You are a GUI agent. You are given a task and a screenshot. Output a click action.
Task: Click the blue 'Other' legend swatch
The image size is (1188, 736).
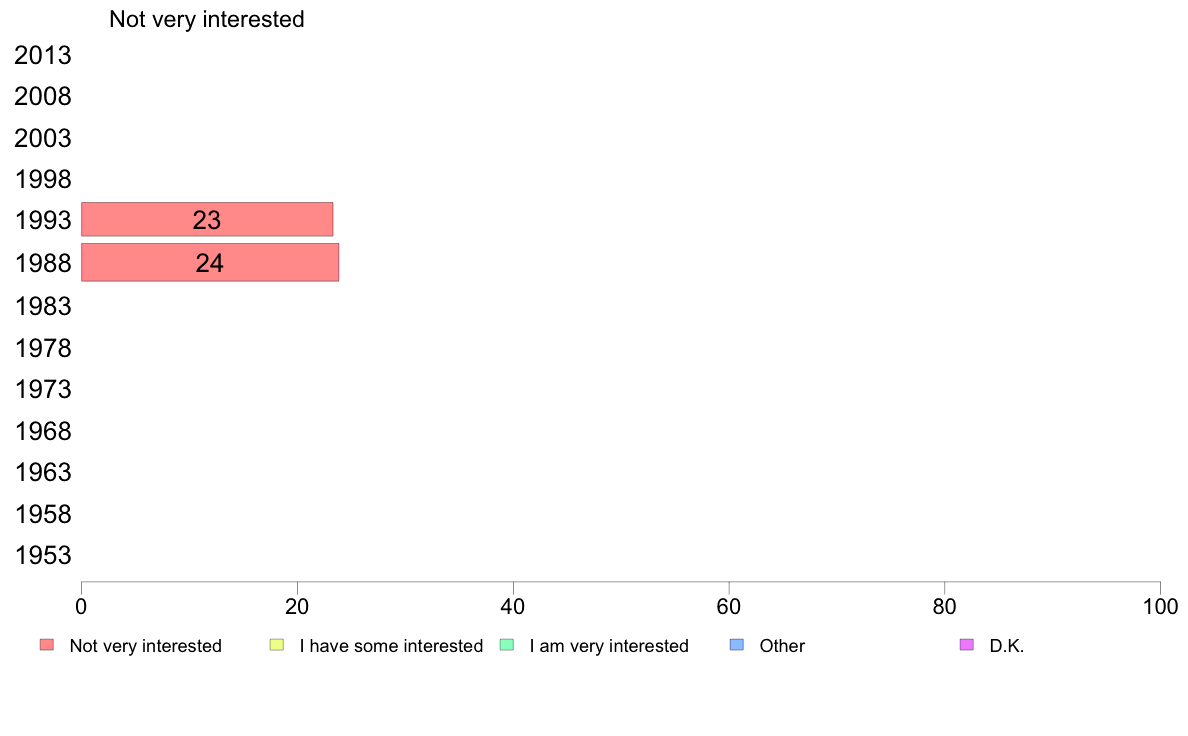(737, 645)
